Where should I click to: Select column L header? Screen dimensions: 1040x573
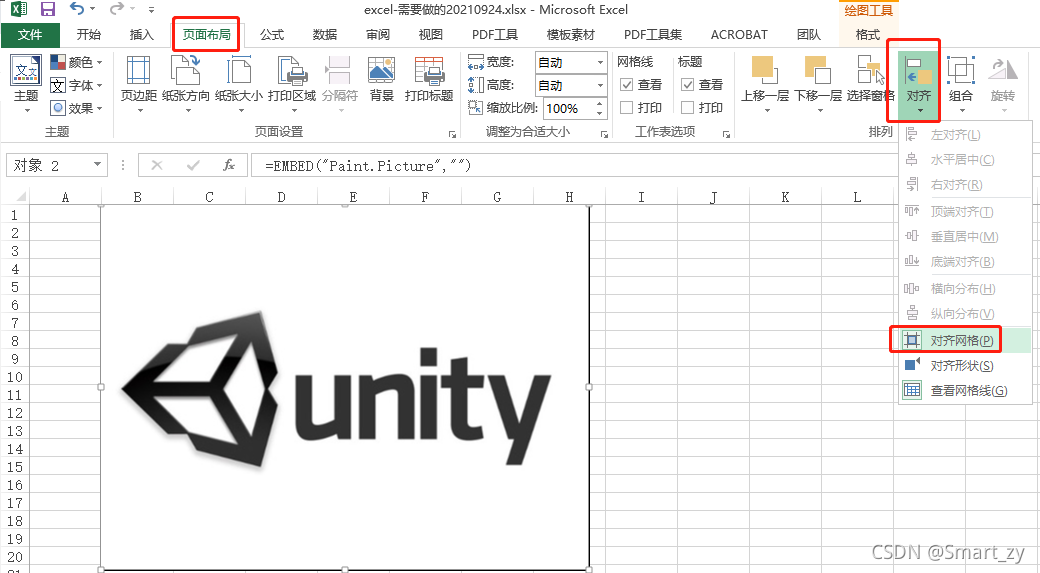pyautogui.click(x=857, y=197)
